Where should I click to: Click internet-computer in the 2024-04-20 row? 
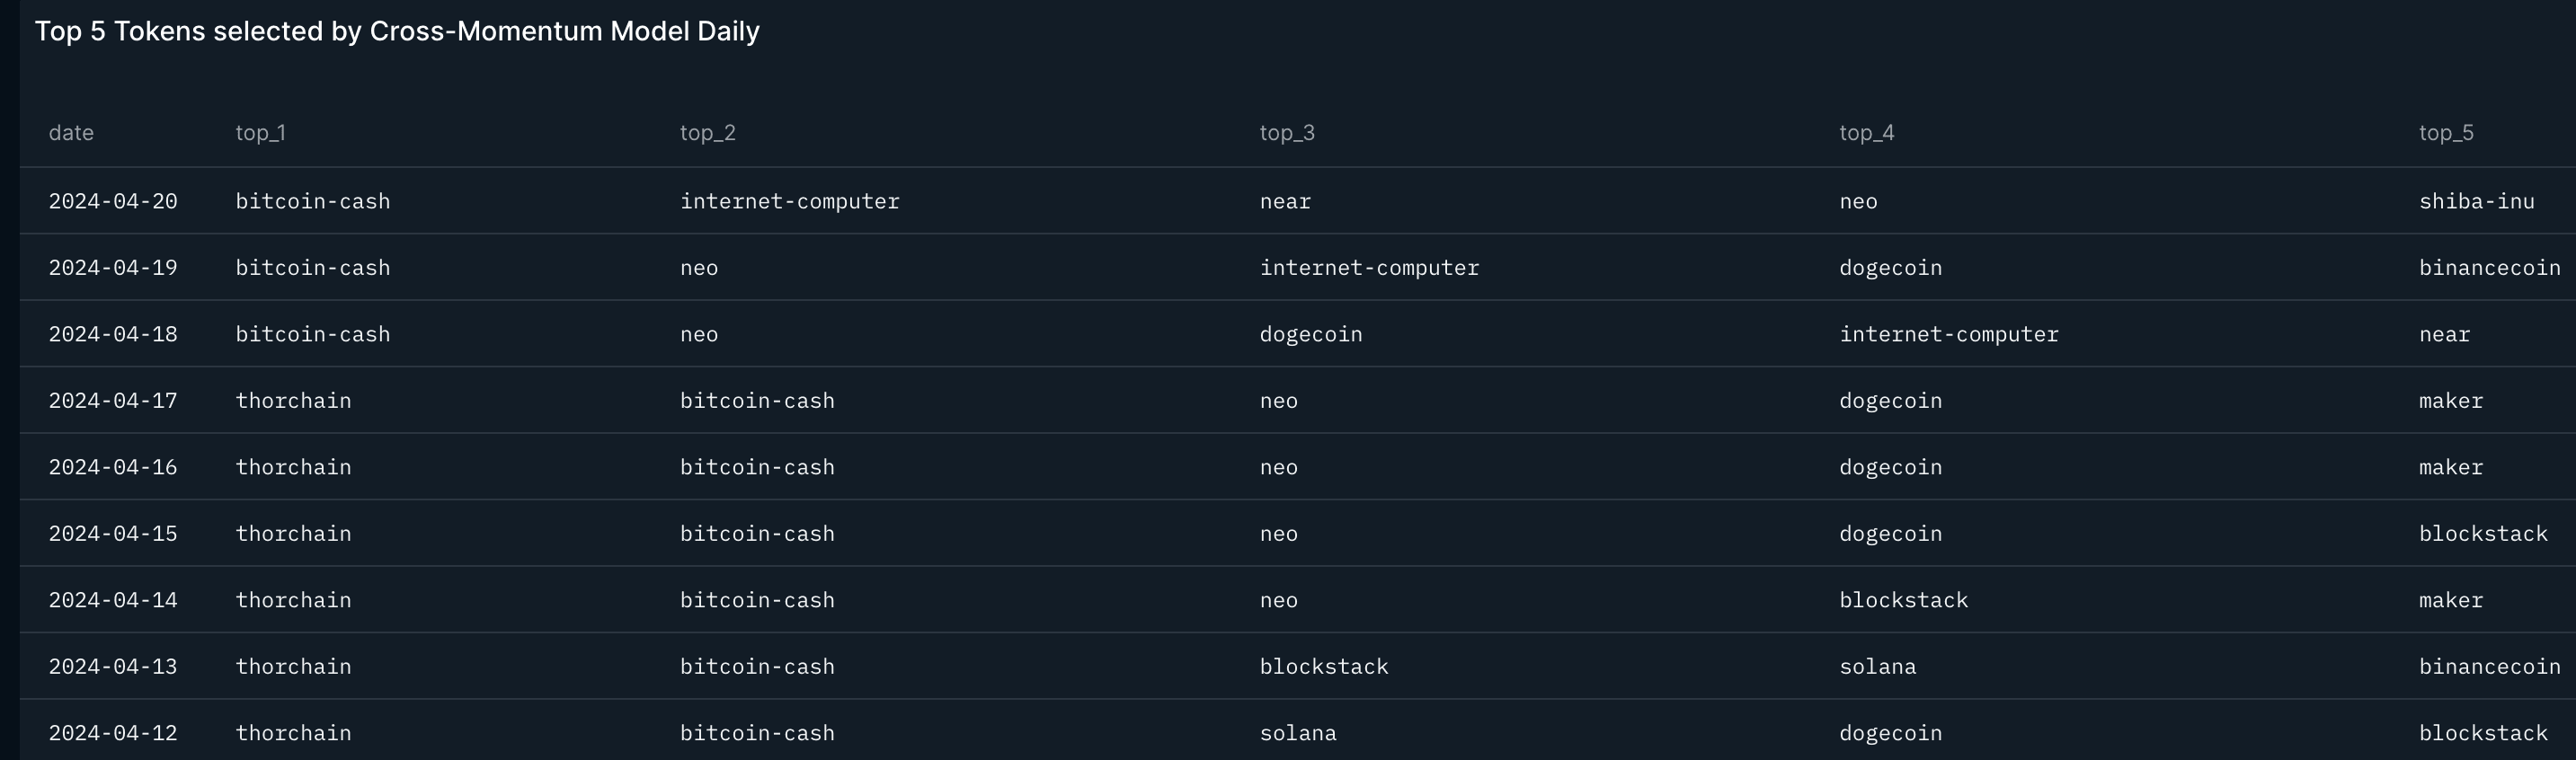click(x=789, y=201)
